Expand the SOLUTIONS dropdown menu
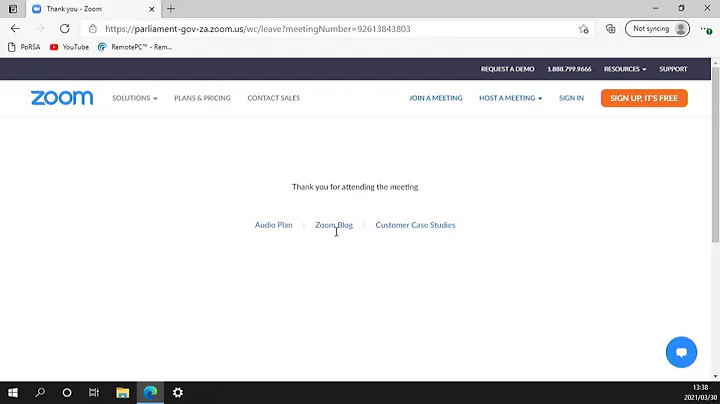The image size is (720, 404). [x=135, y=98]
